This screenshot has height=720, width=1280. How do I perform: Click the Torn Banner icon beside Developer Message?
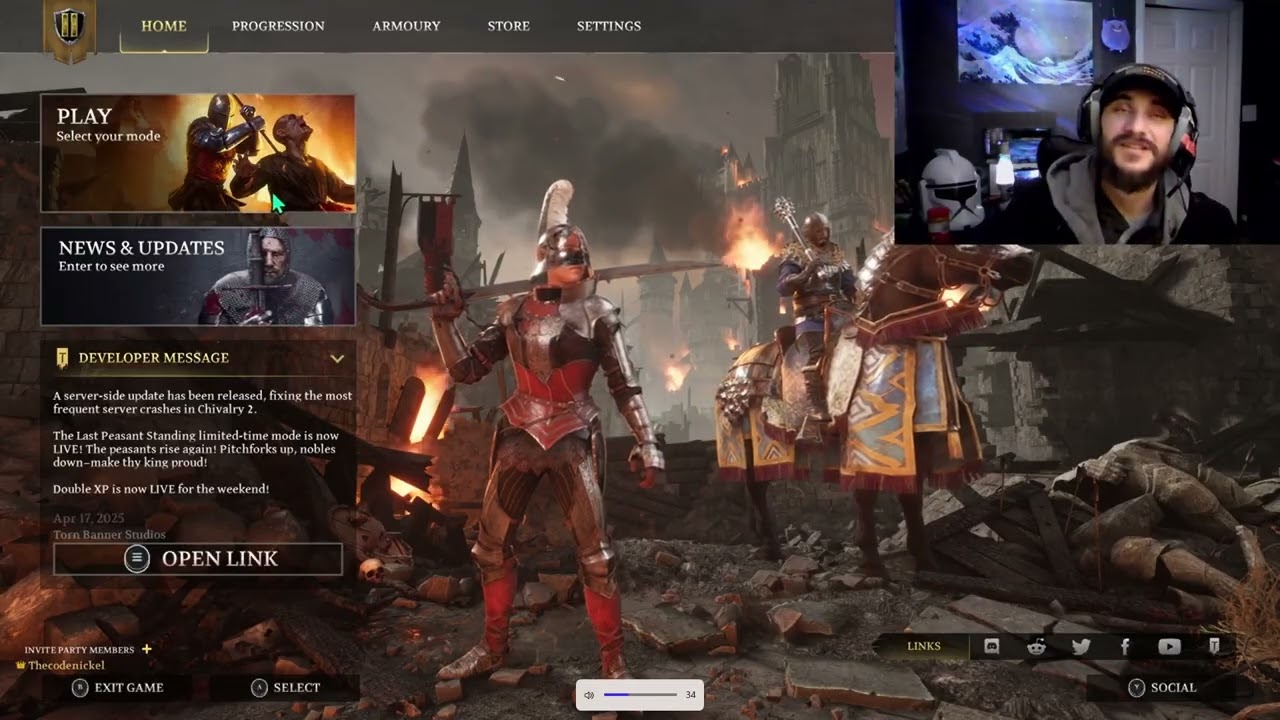pyautogui.click(x=62, y=358)
